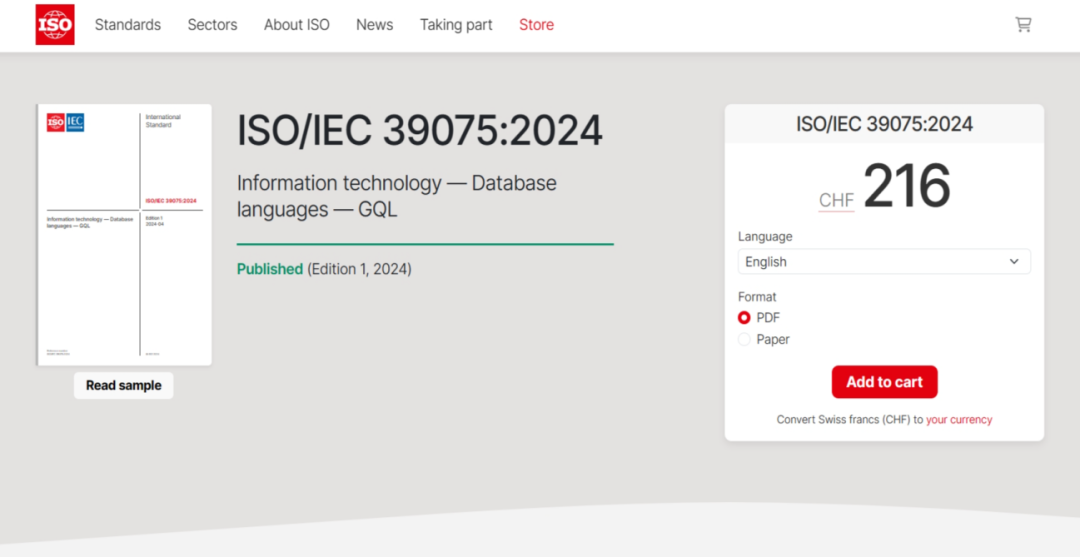
Task: Open the Sectors menu
Action: [212, 25]
